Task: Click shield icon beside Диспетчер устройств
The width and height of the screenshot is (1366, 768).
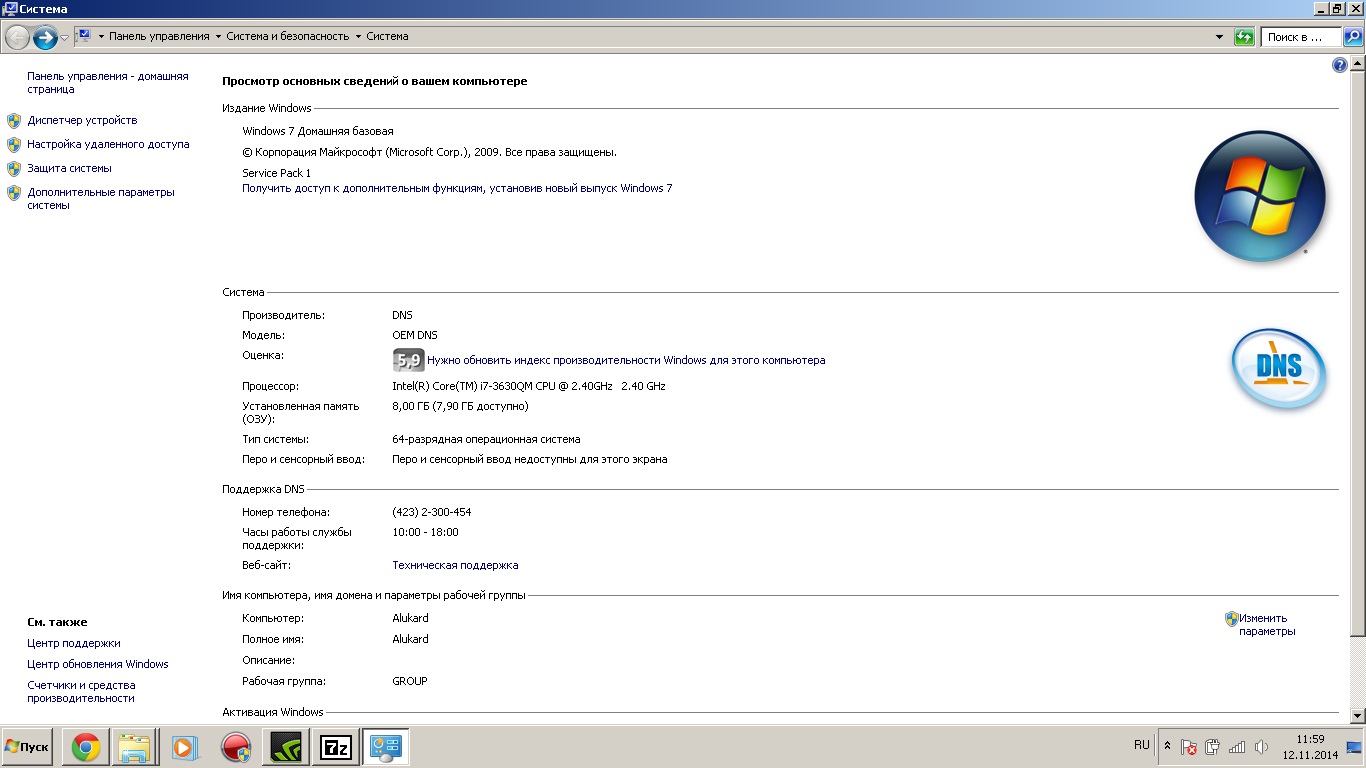Action: click(14, 121)
